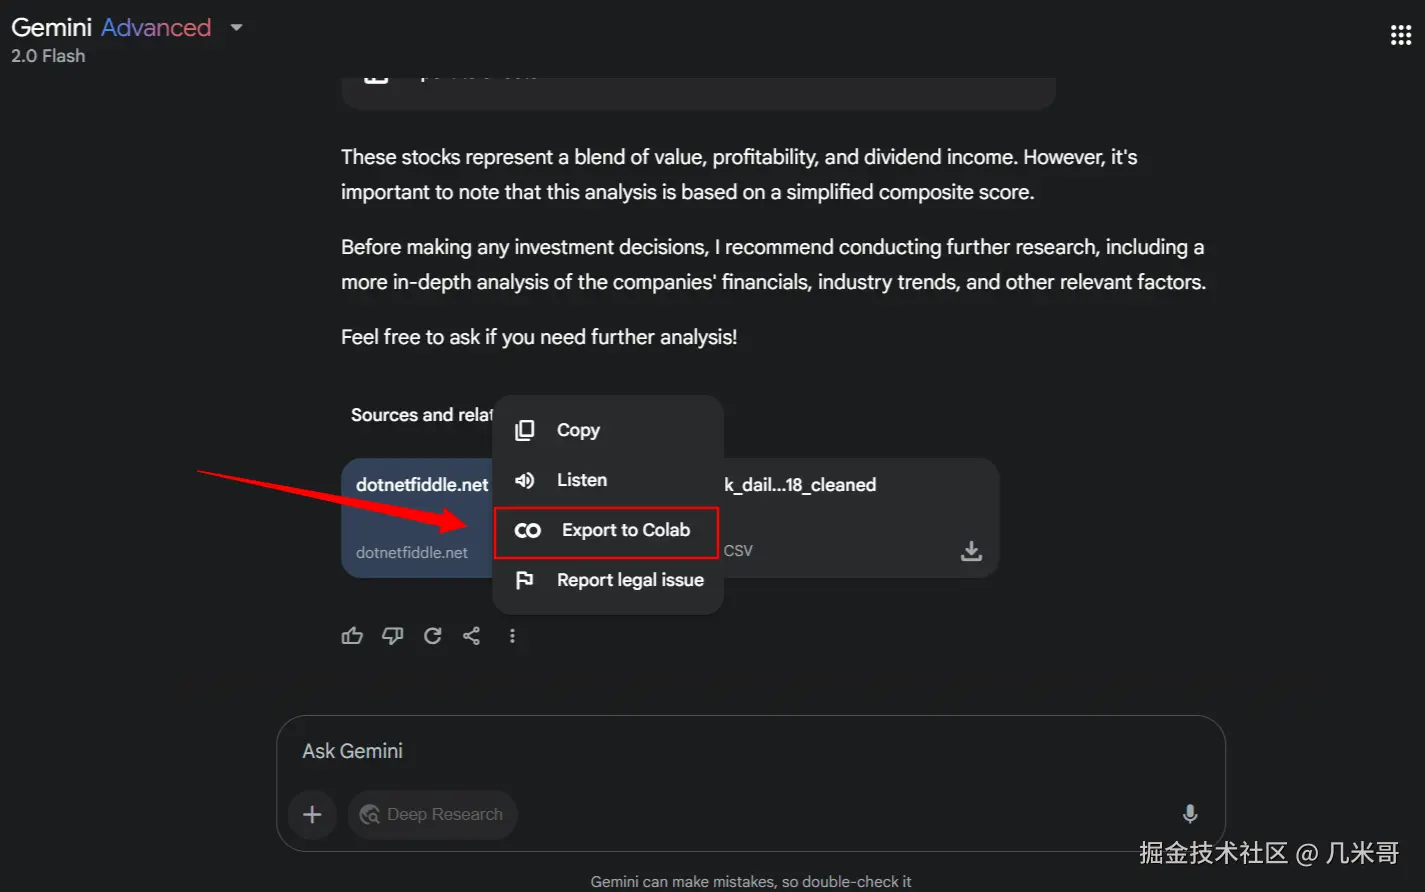Click the Sources and related heading
This screenshot has height=892, width=1425.
tap(421, 415)
